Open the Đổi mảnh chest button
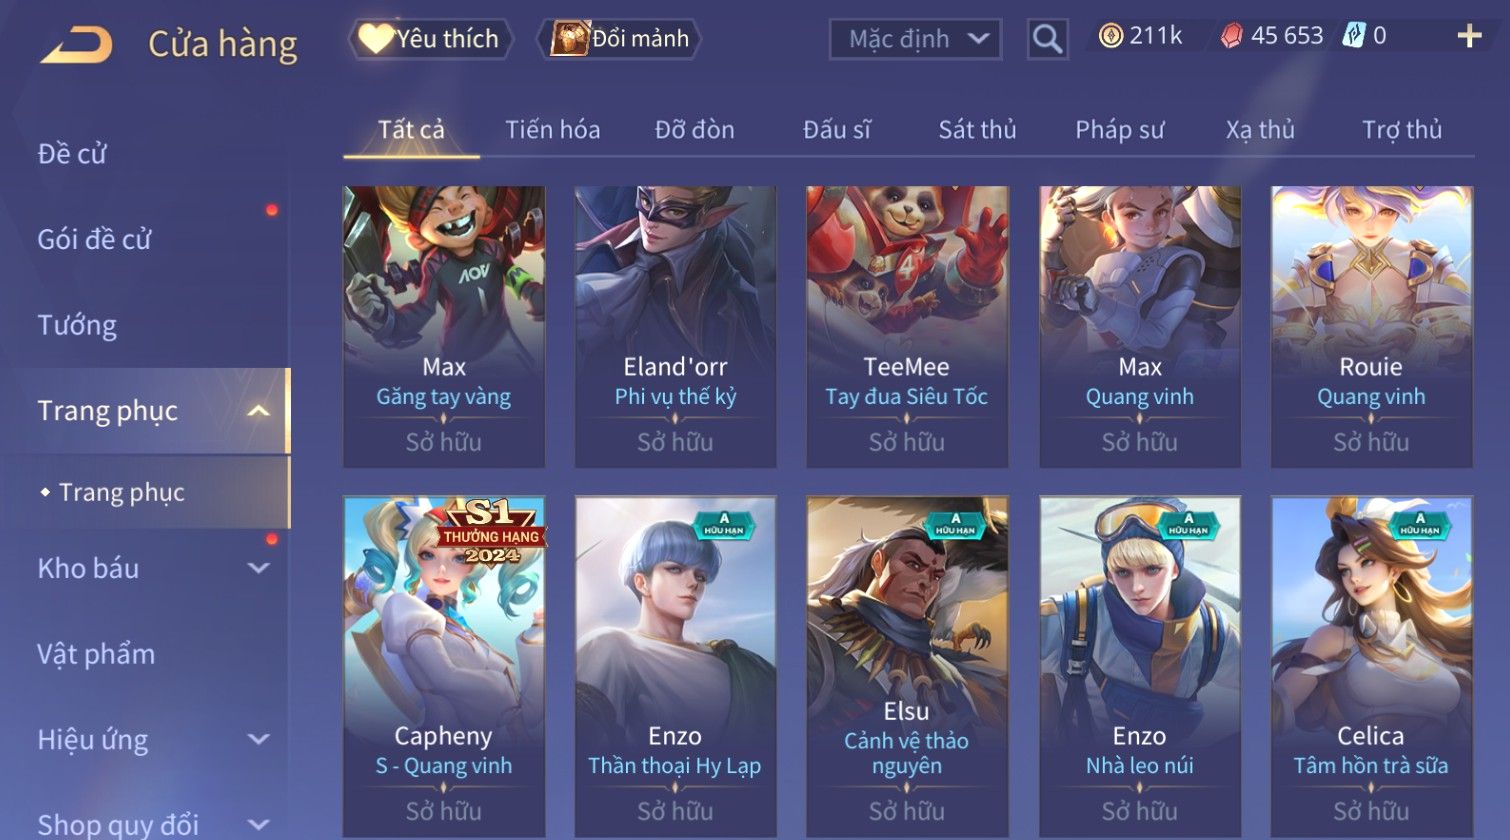Image resolution: width=1510 pixels, height=840 pixels. tap(619, 39)
